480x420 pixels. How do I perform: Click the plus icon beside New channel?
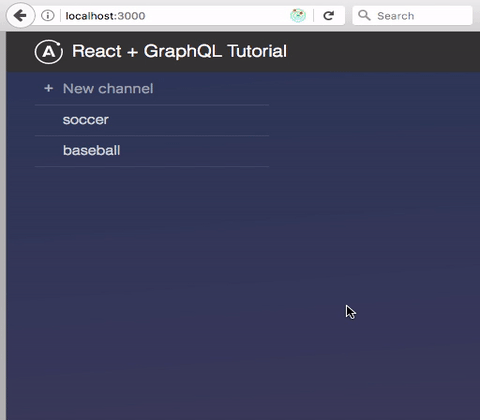[x=49, y=88]
